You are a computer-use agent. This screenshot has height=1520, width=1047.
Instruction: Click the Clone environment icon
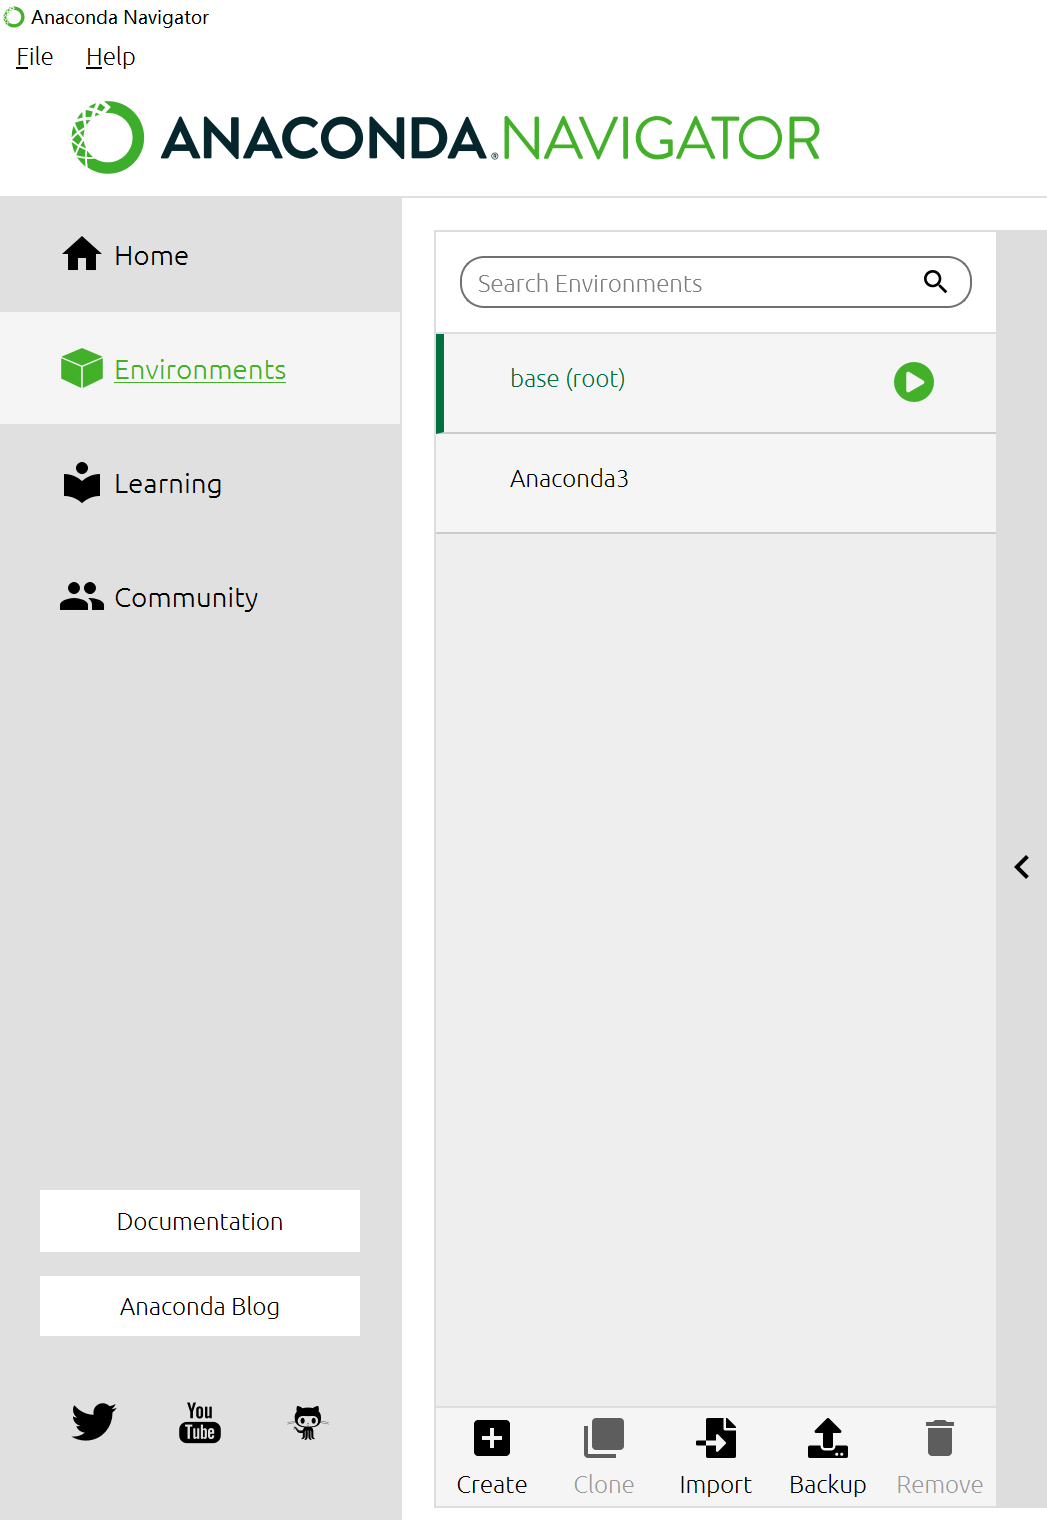pos(604,1439)
